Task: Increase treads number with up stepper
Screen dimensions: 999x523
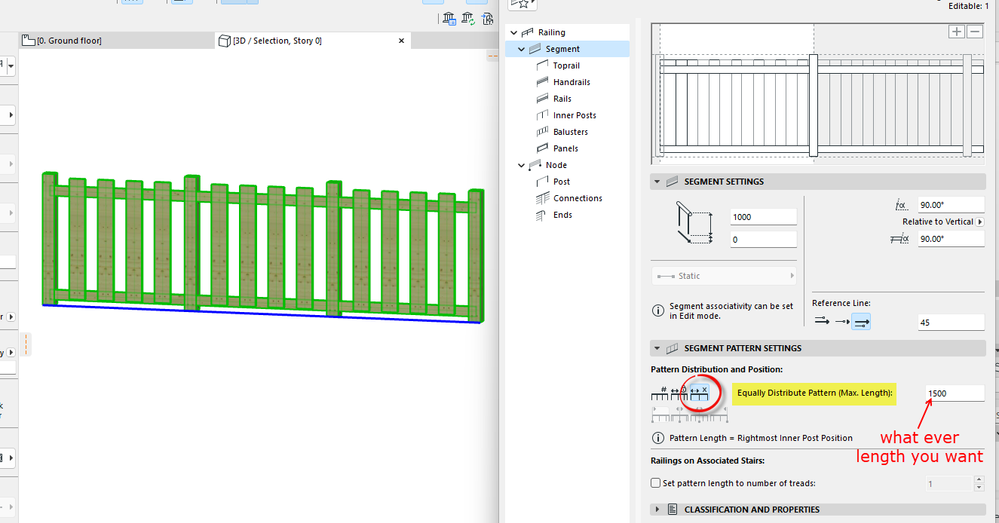Action: click(979, 480)
